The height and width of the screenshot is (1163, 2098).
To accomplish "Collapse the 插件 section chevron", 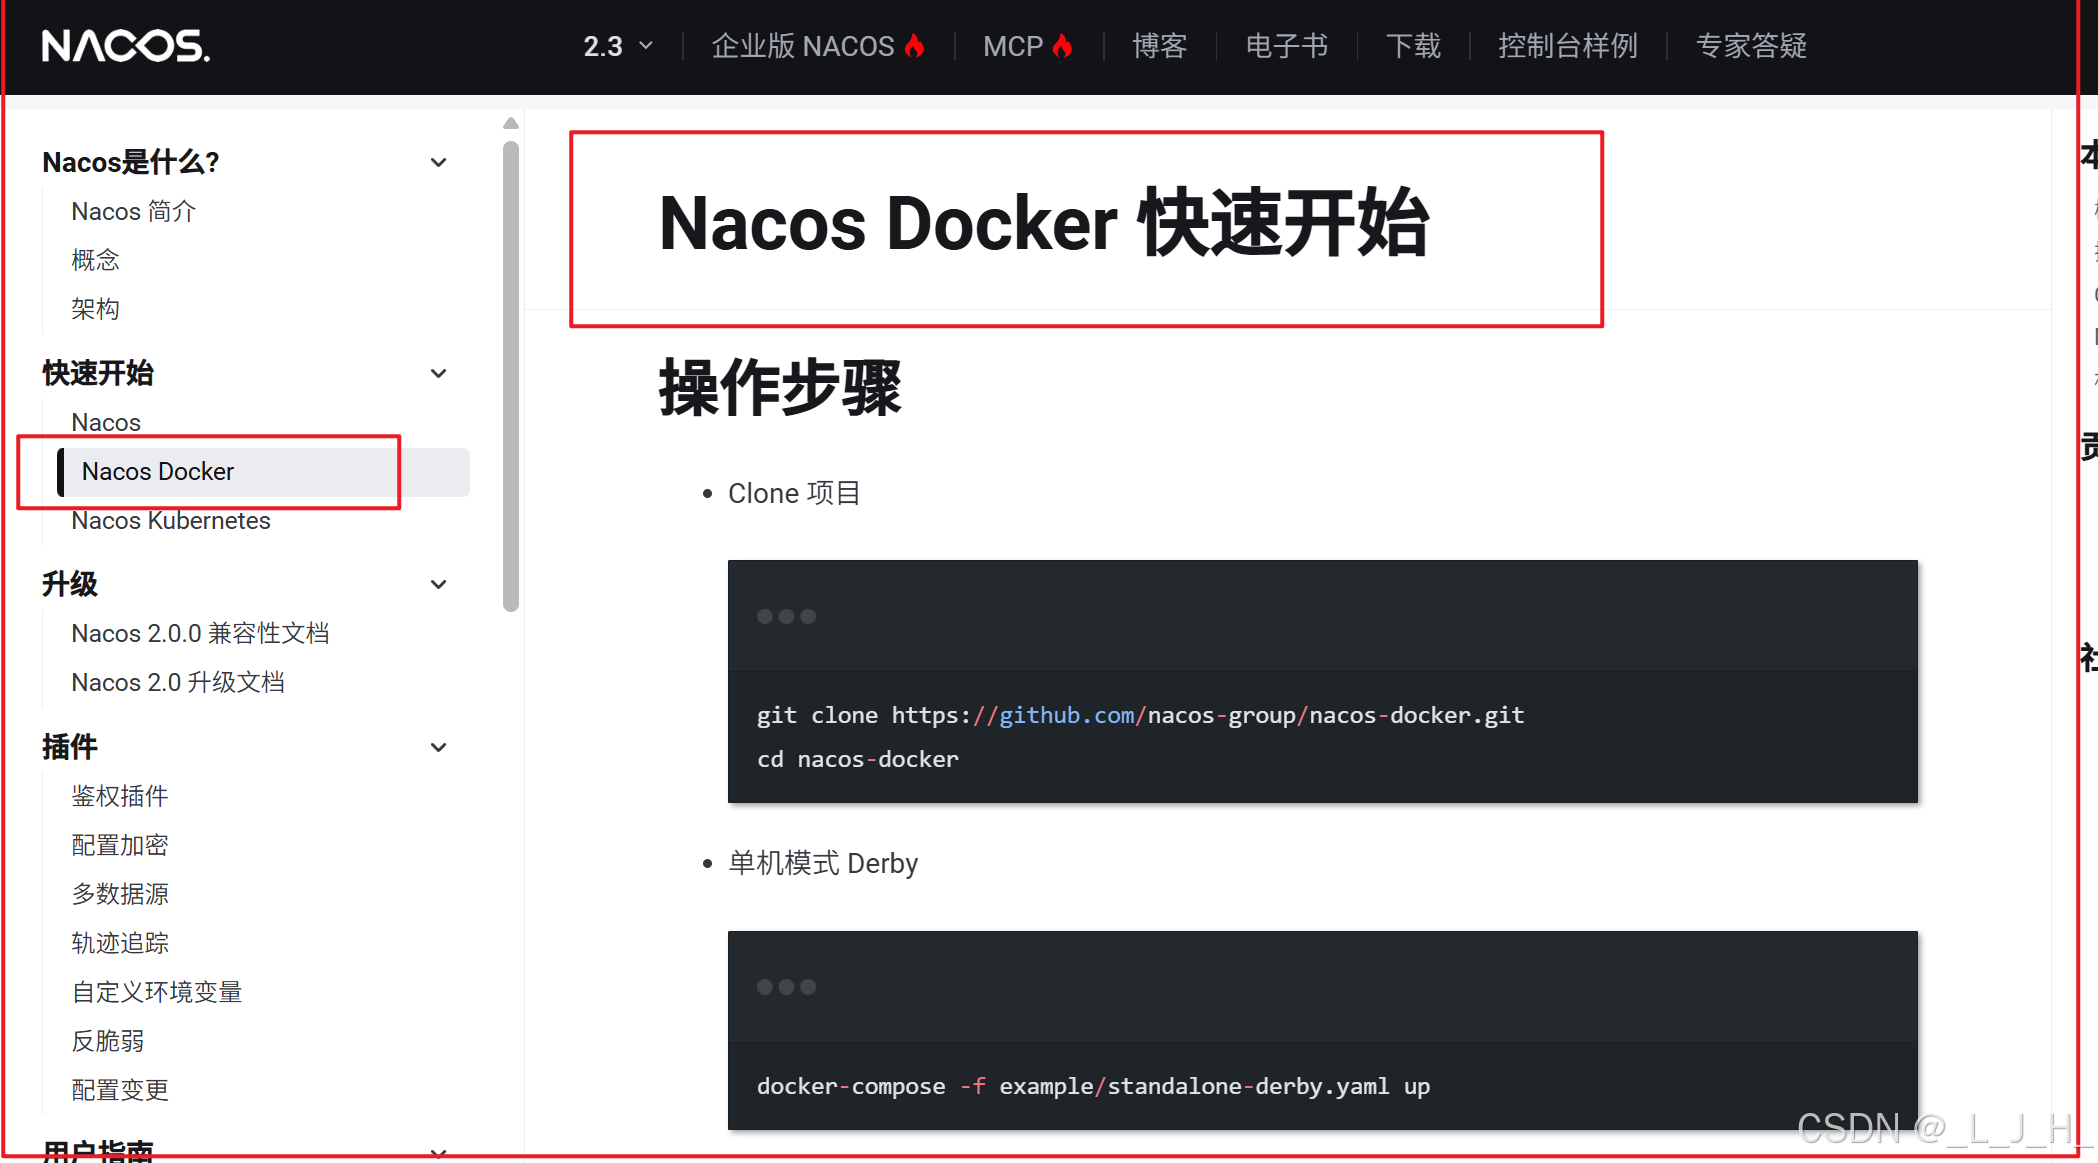I will point(438,747).
